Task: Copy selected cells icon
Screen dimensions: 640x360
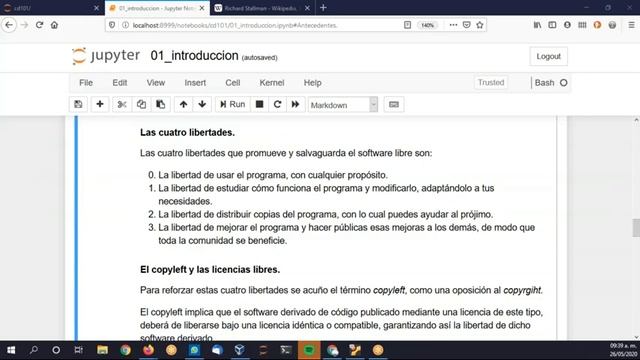Action: point(141,104)
